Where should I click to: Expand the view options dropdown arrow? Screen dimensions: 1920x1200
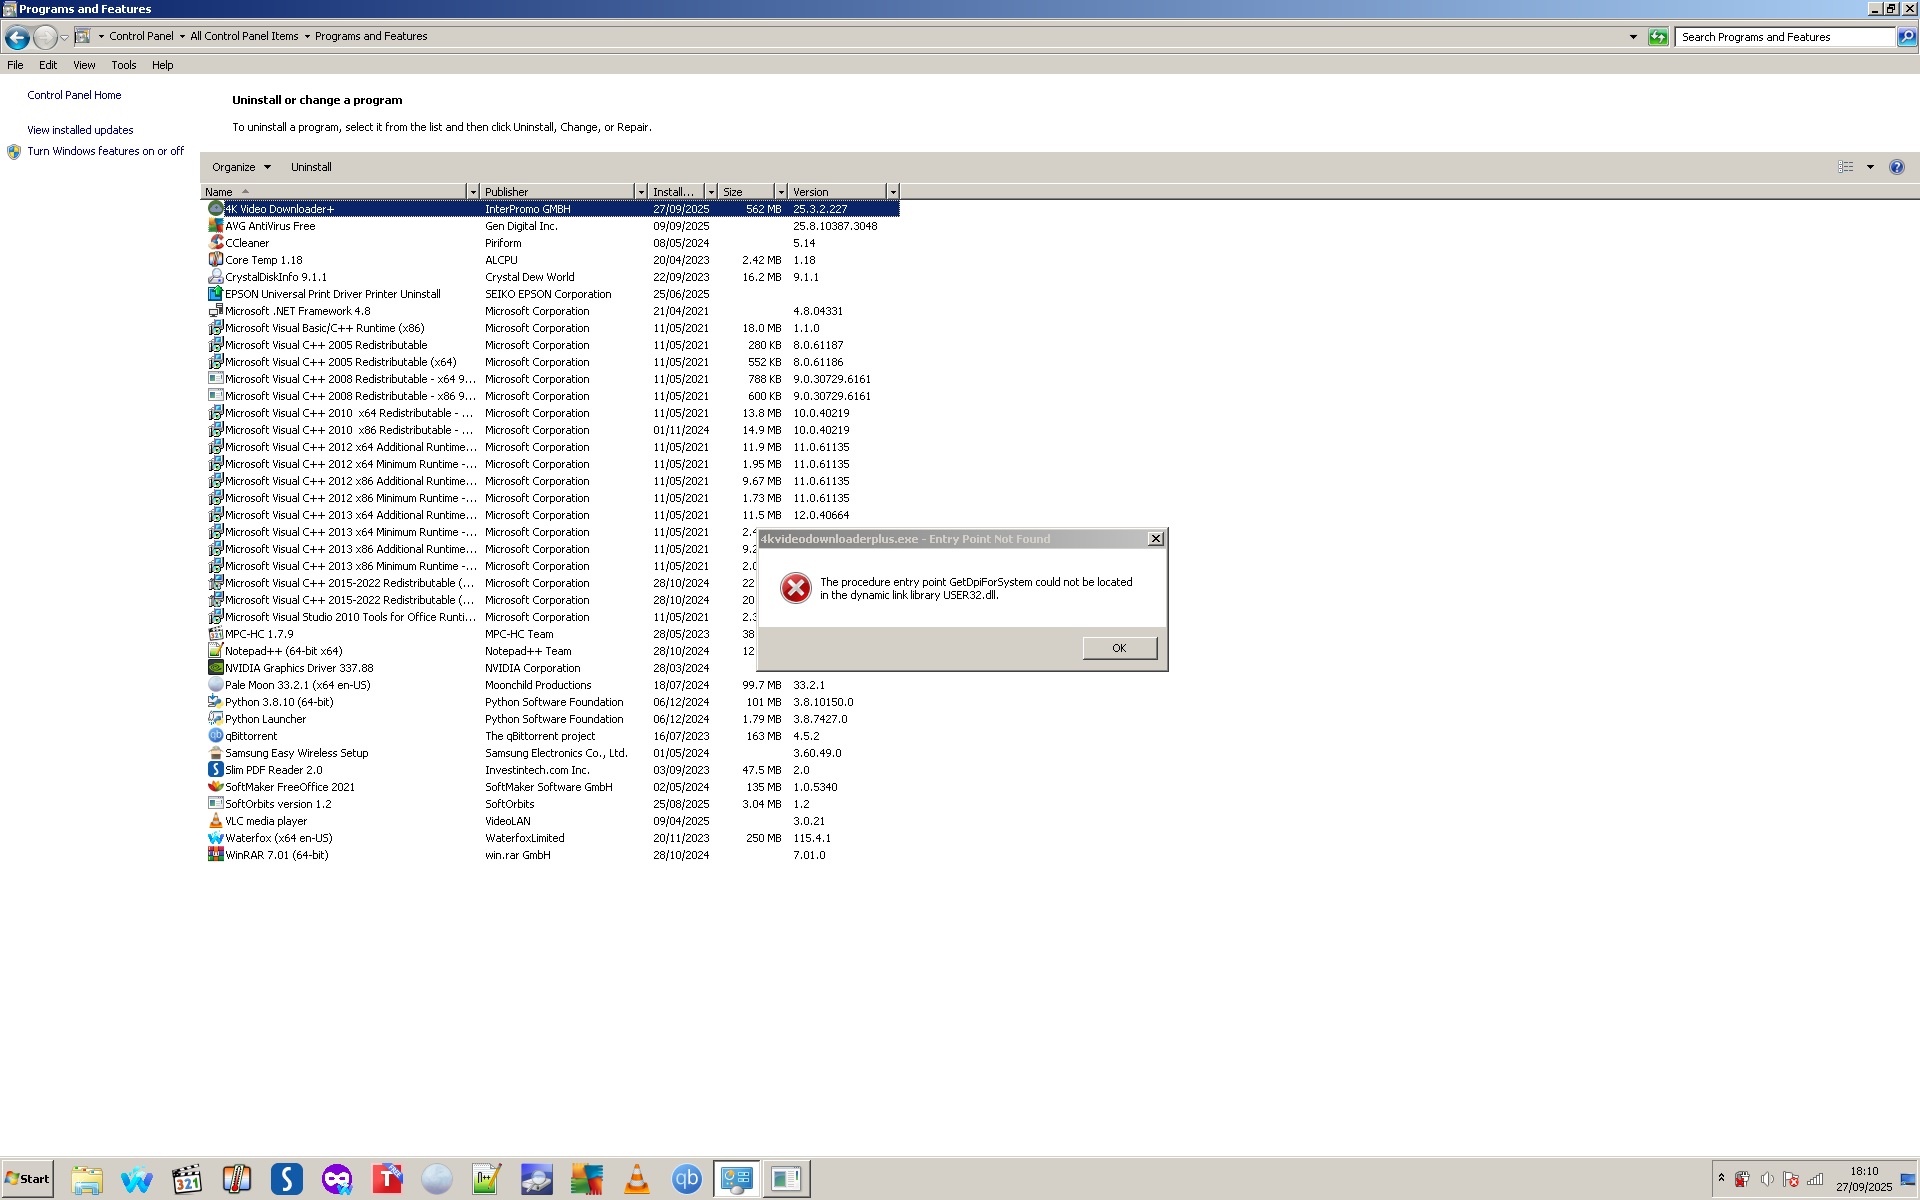point(1870,167)
